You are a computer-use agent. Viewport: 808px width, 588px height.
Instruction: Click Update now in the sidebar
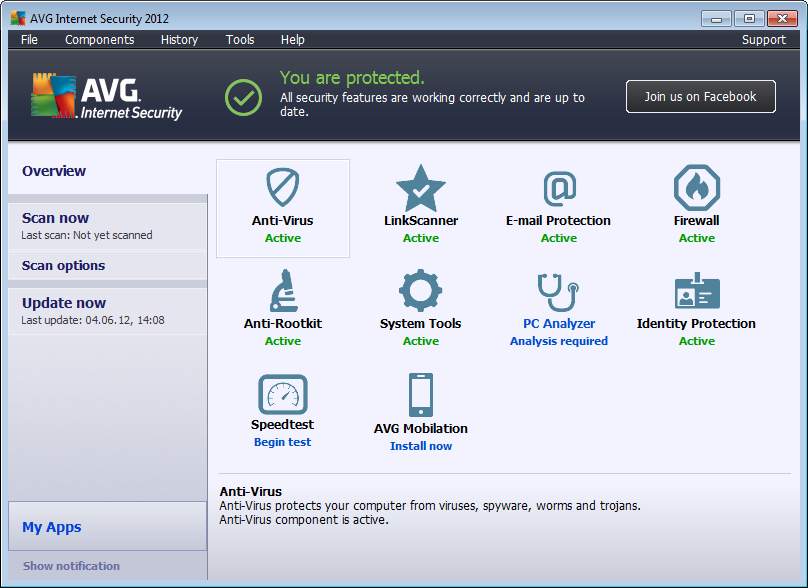click(64, 303)
